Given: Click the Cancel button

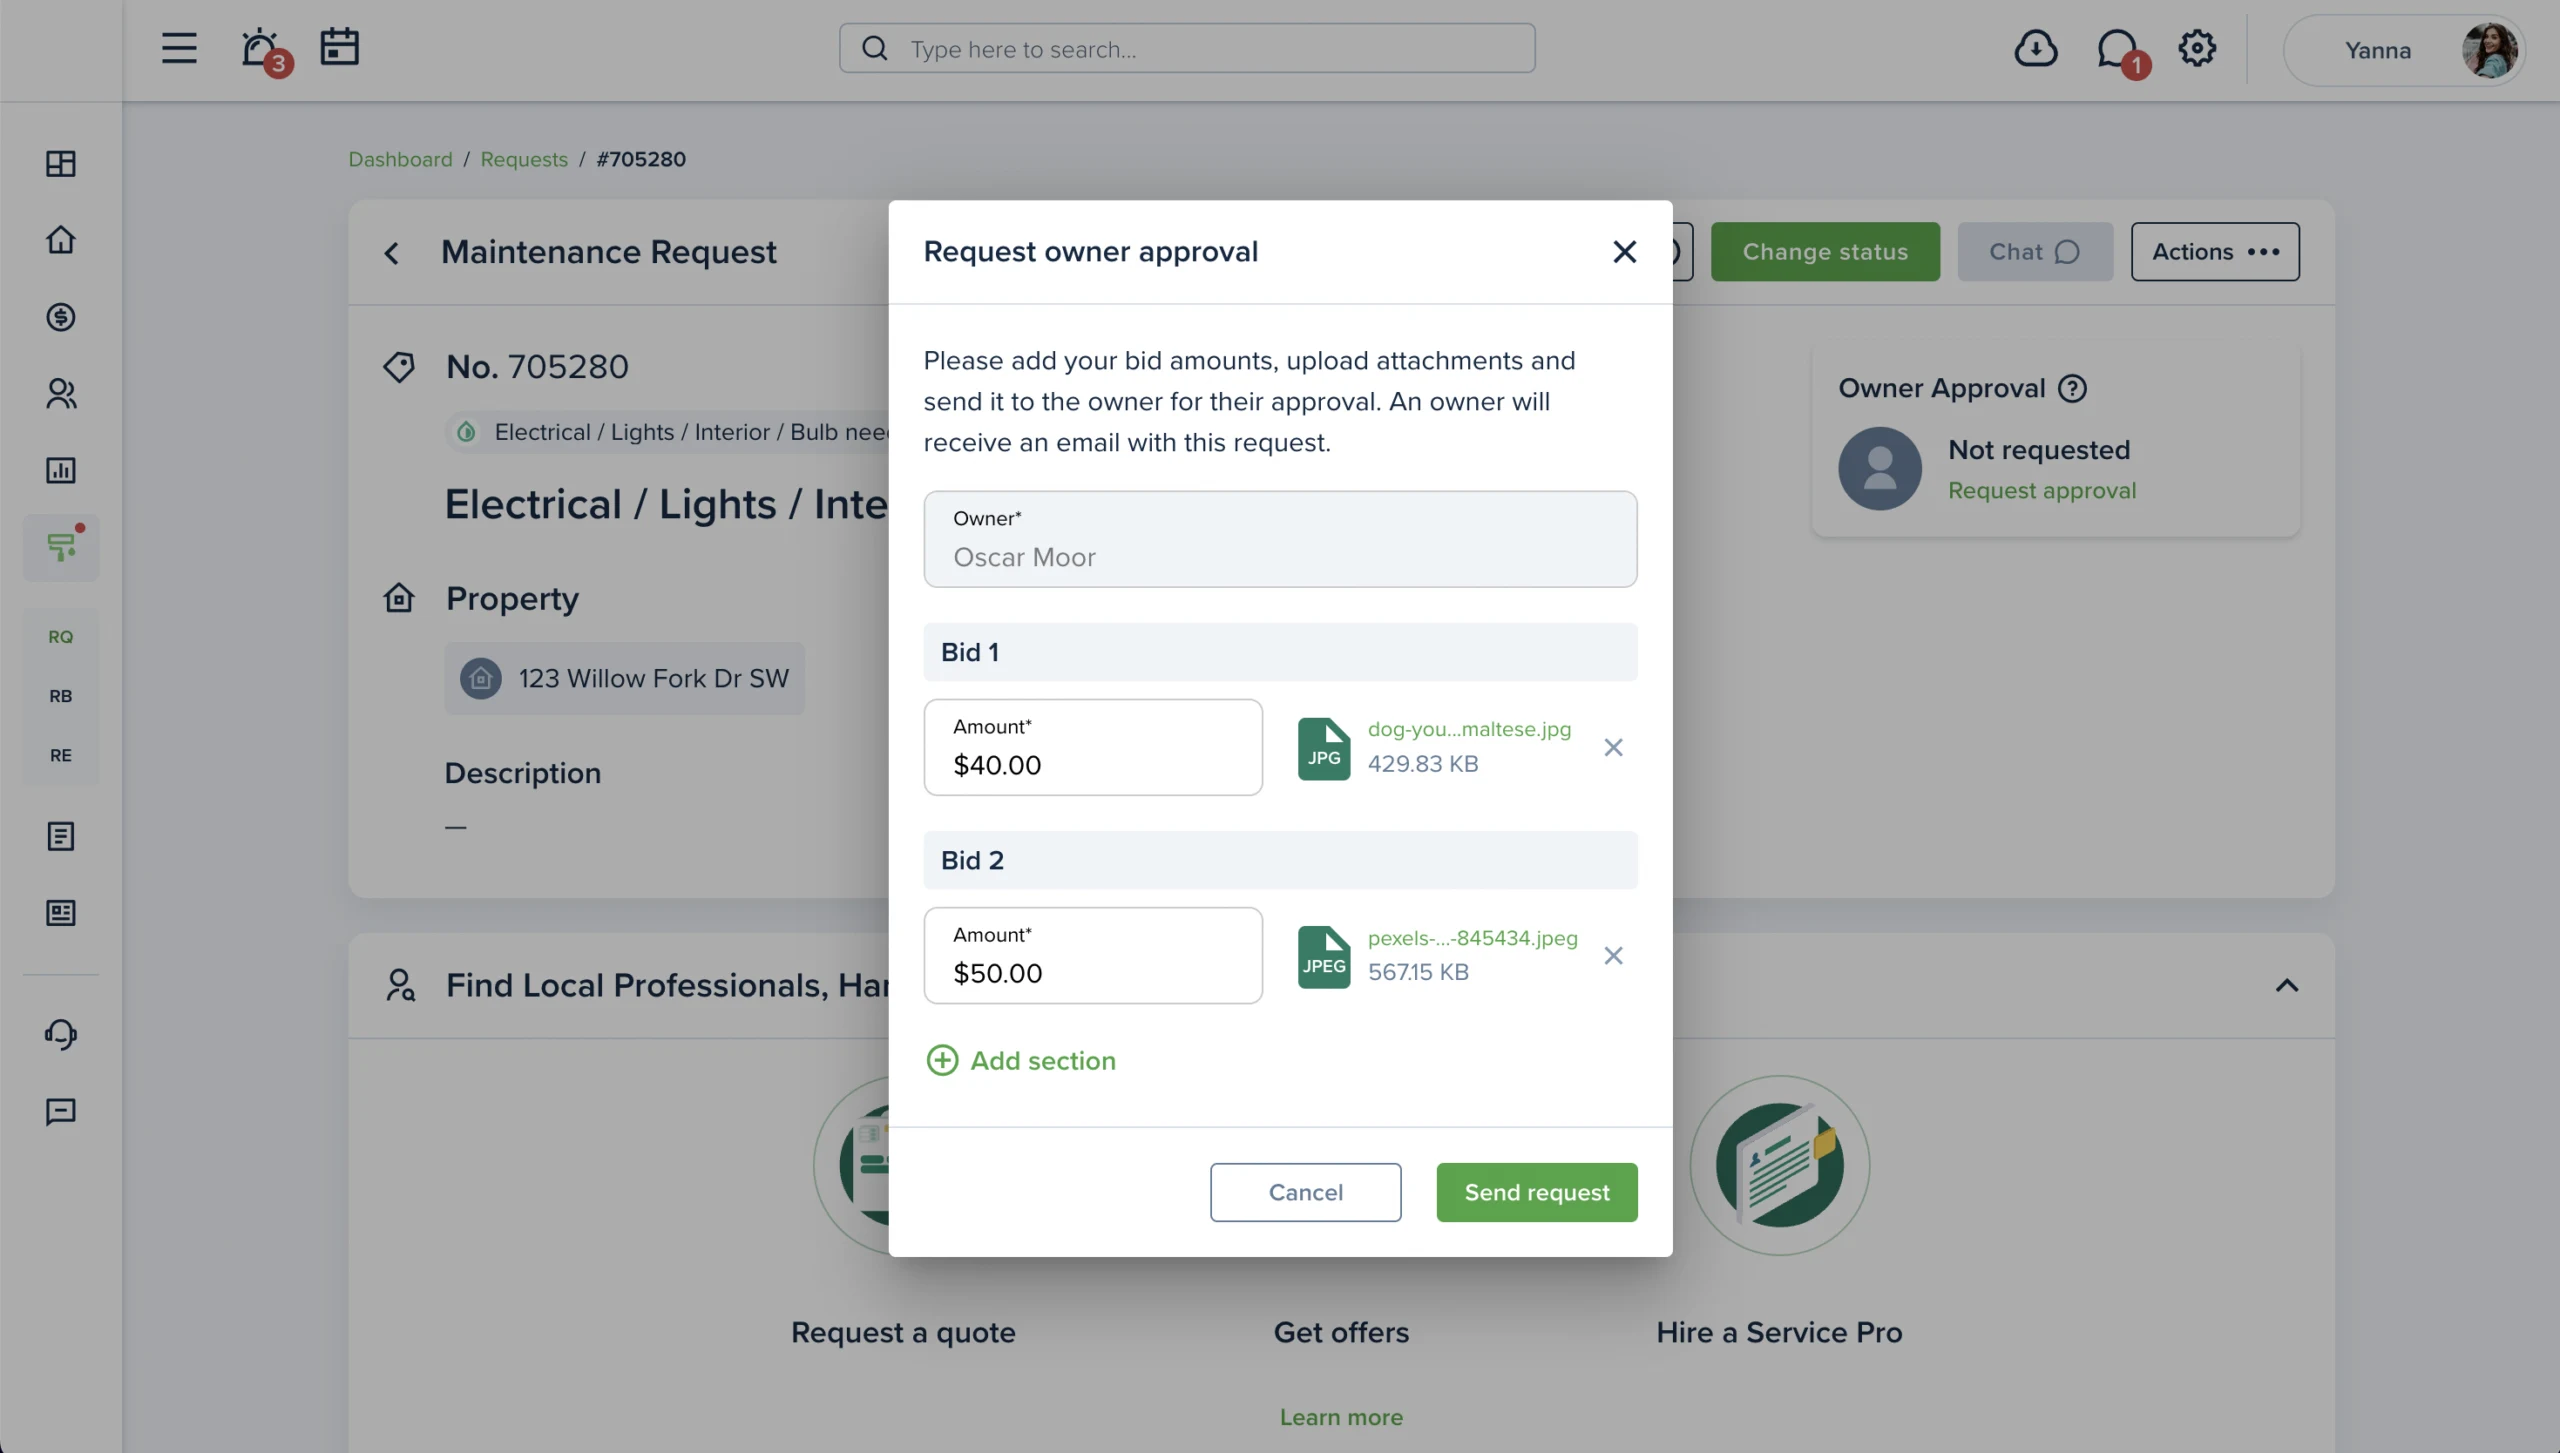Looking at the screenshot, I should 1305,1192.
